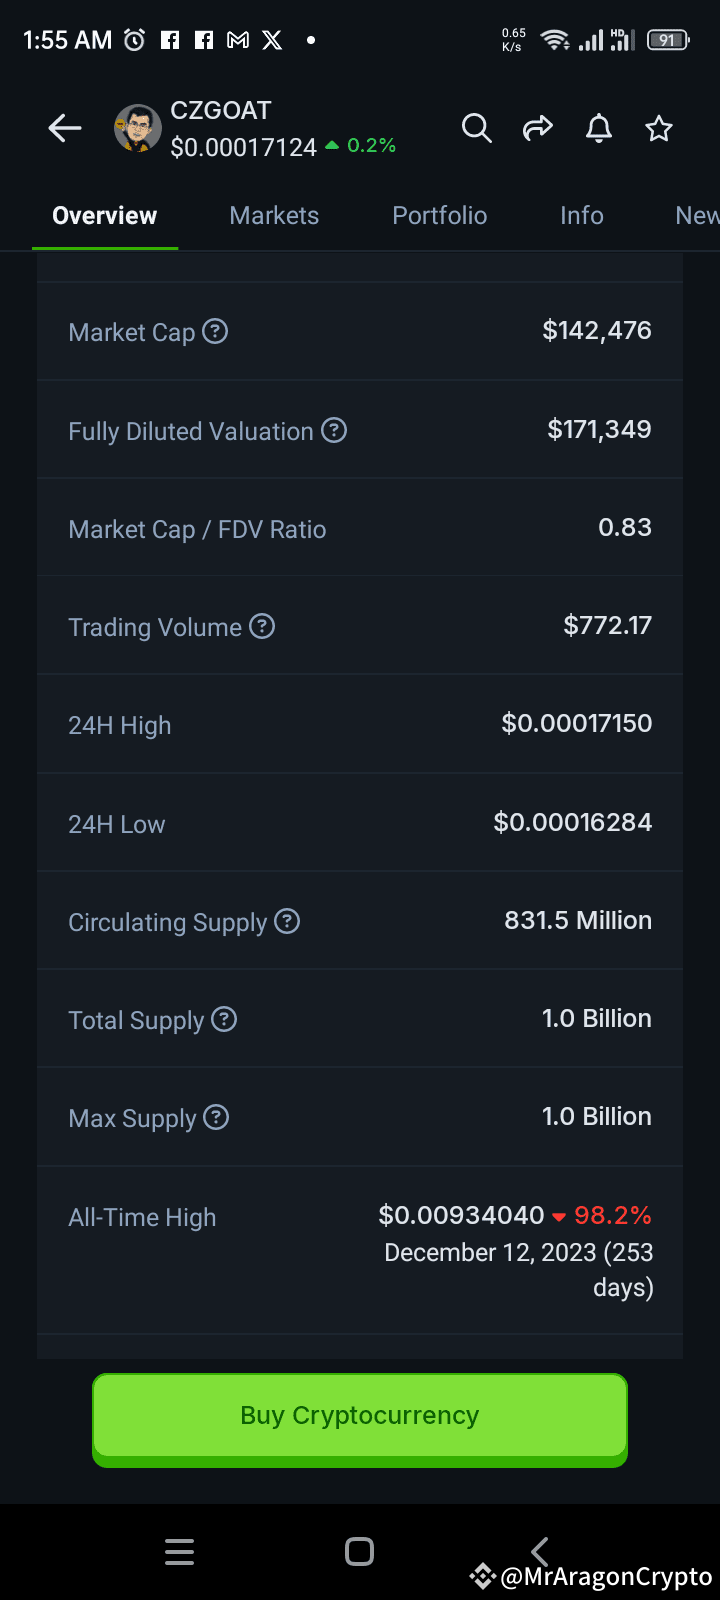Image resolution: width=720 pixels, height=1600 pixels.
Task: Tap Max Supply question mark icon
Action: pos(216,1117)
